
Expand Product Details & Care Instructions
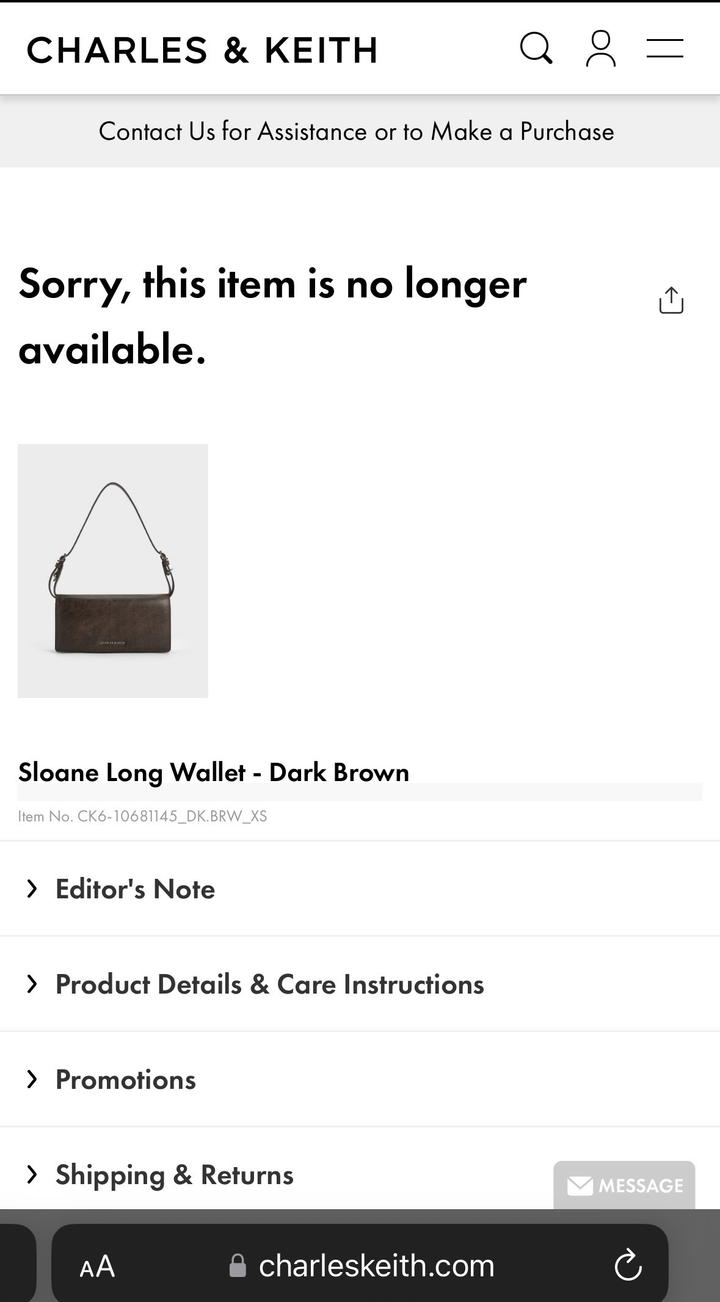[269, 984]
